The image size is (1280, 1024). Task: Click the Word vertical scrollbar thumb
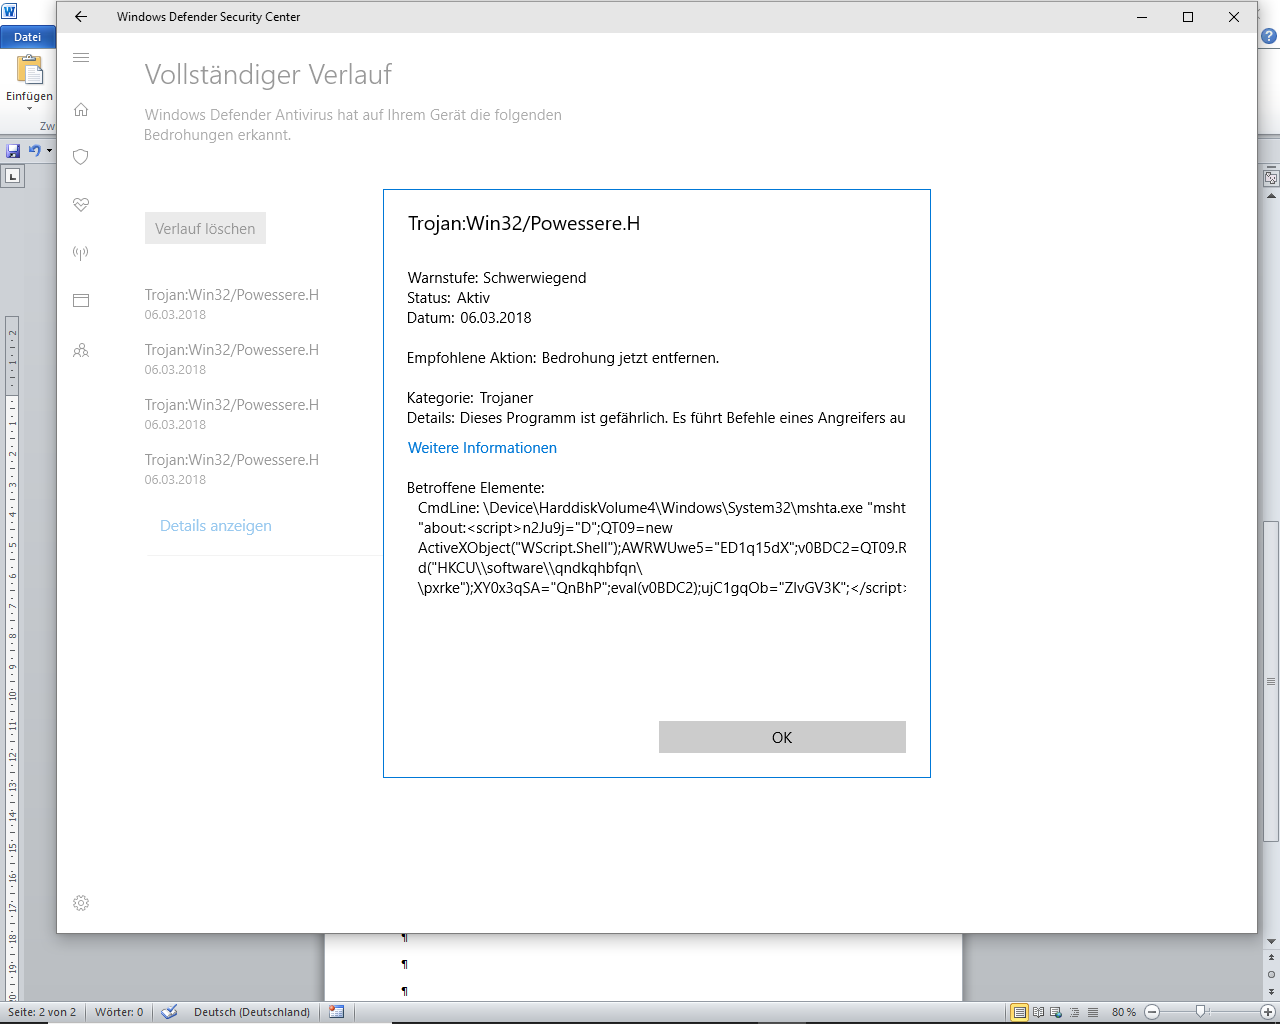[1271, 681]
